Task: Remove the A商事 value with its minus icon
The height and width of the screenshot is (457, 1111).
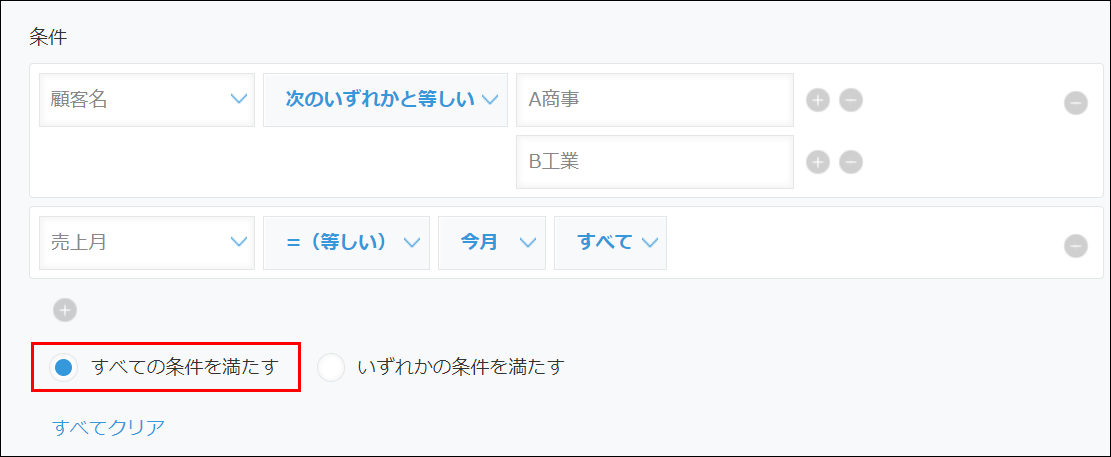Action: pos(850,100)
